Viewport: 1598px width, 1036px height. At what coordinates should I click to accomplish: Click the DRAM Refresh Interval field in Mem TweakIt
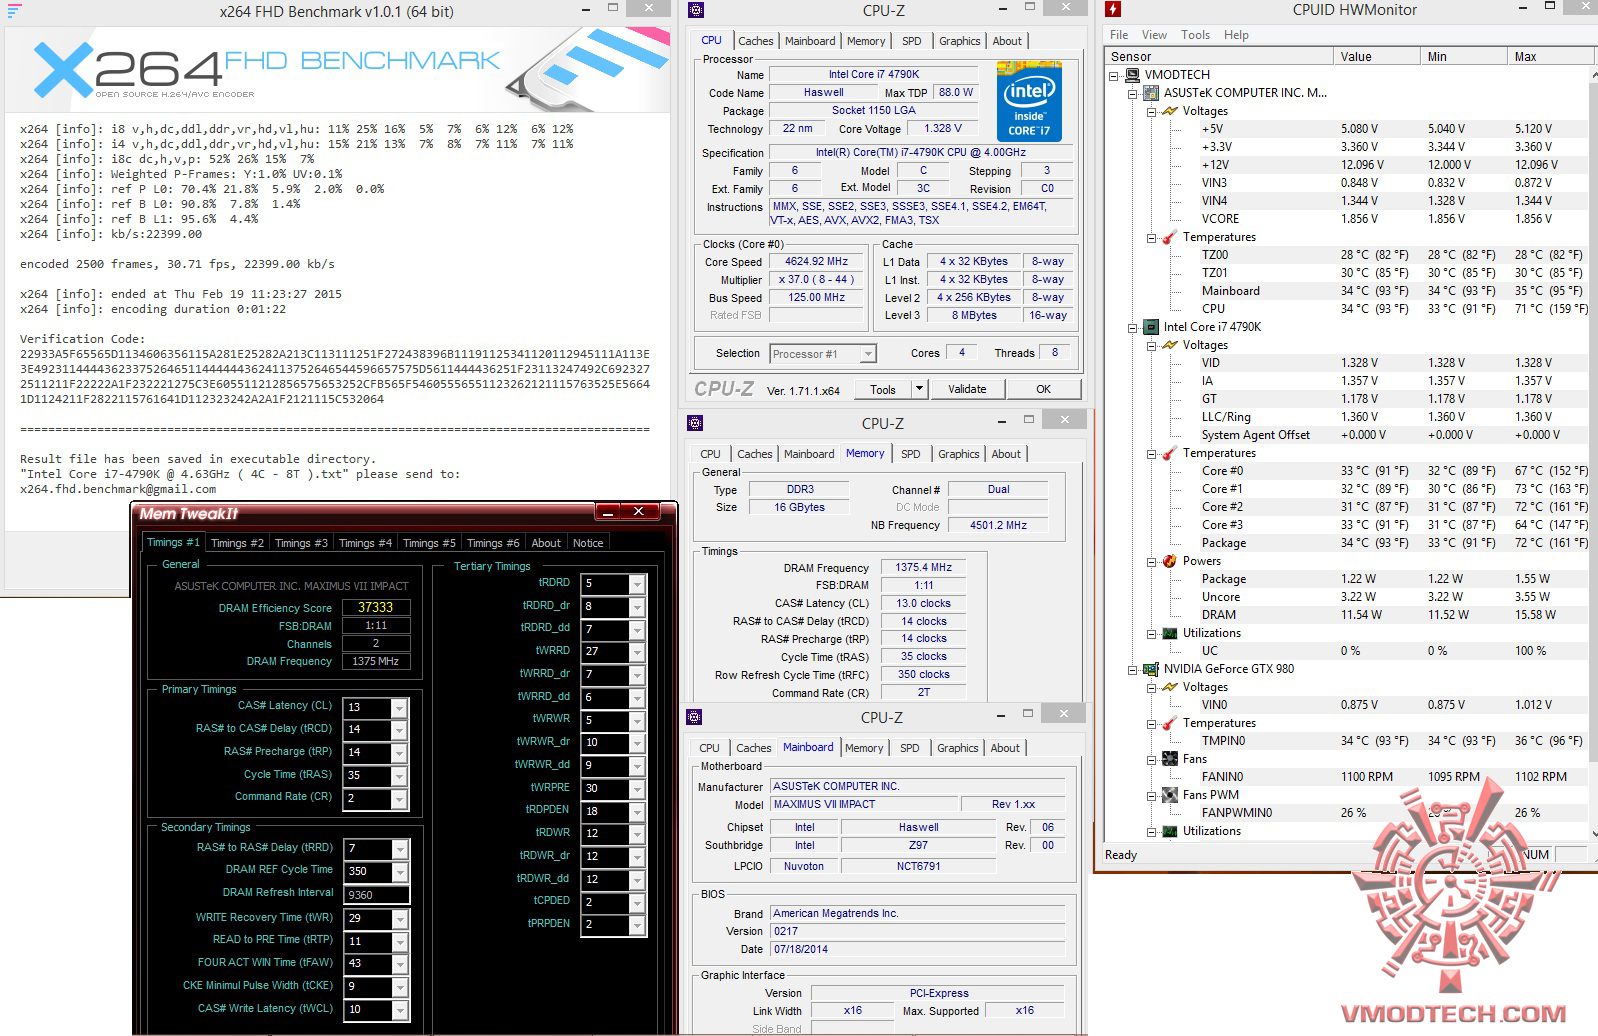376,895
